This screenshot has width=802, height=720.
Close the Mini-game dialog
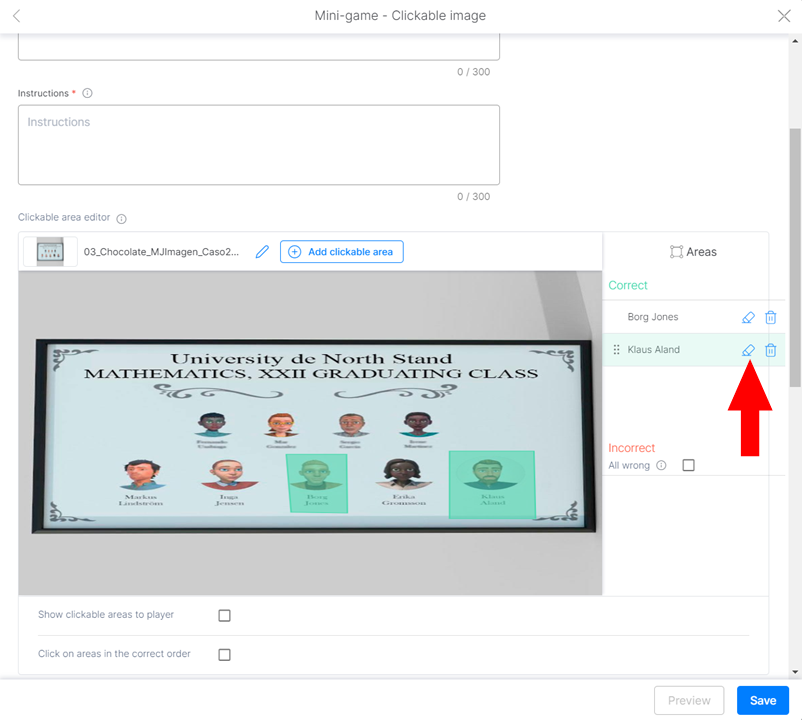[x=784, y=16]
